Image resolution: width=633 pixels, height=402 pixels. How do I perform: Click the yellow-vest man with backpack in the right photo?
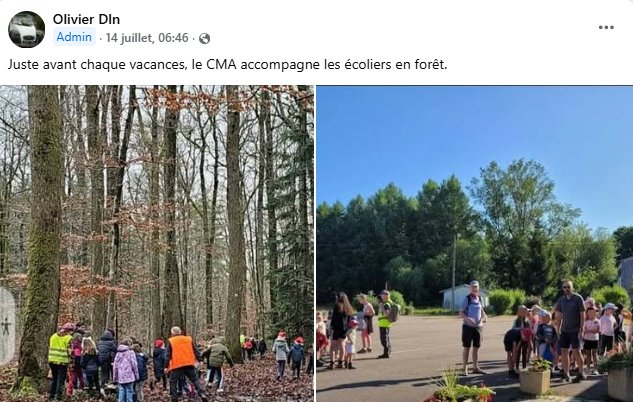pyautogui.click(x=385, y=324)
